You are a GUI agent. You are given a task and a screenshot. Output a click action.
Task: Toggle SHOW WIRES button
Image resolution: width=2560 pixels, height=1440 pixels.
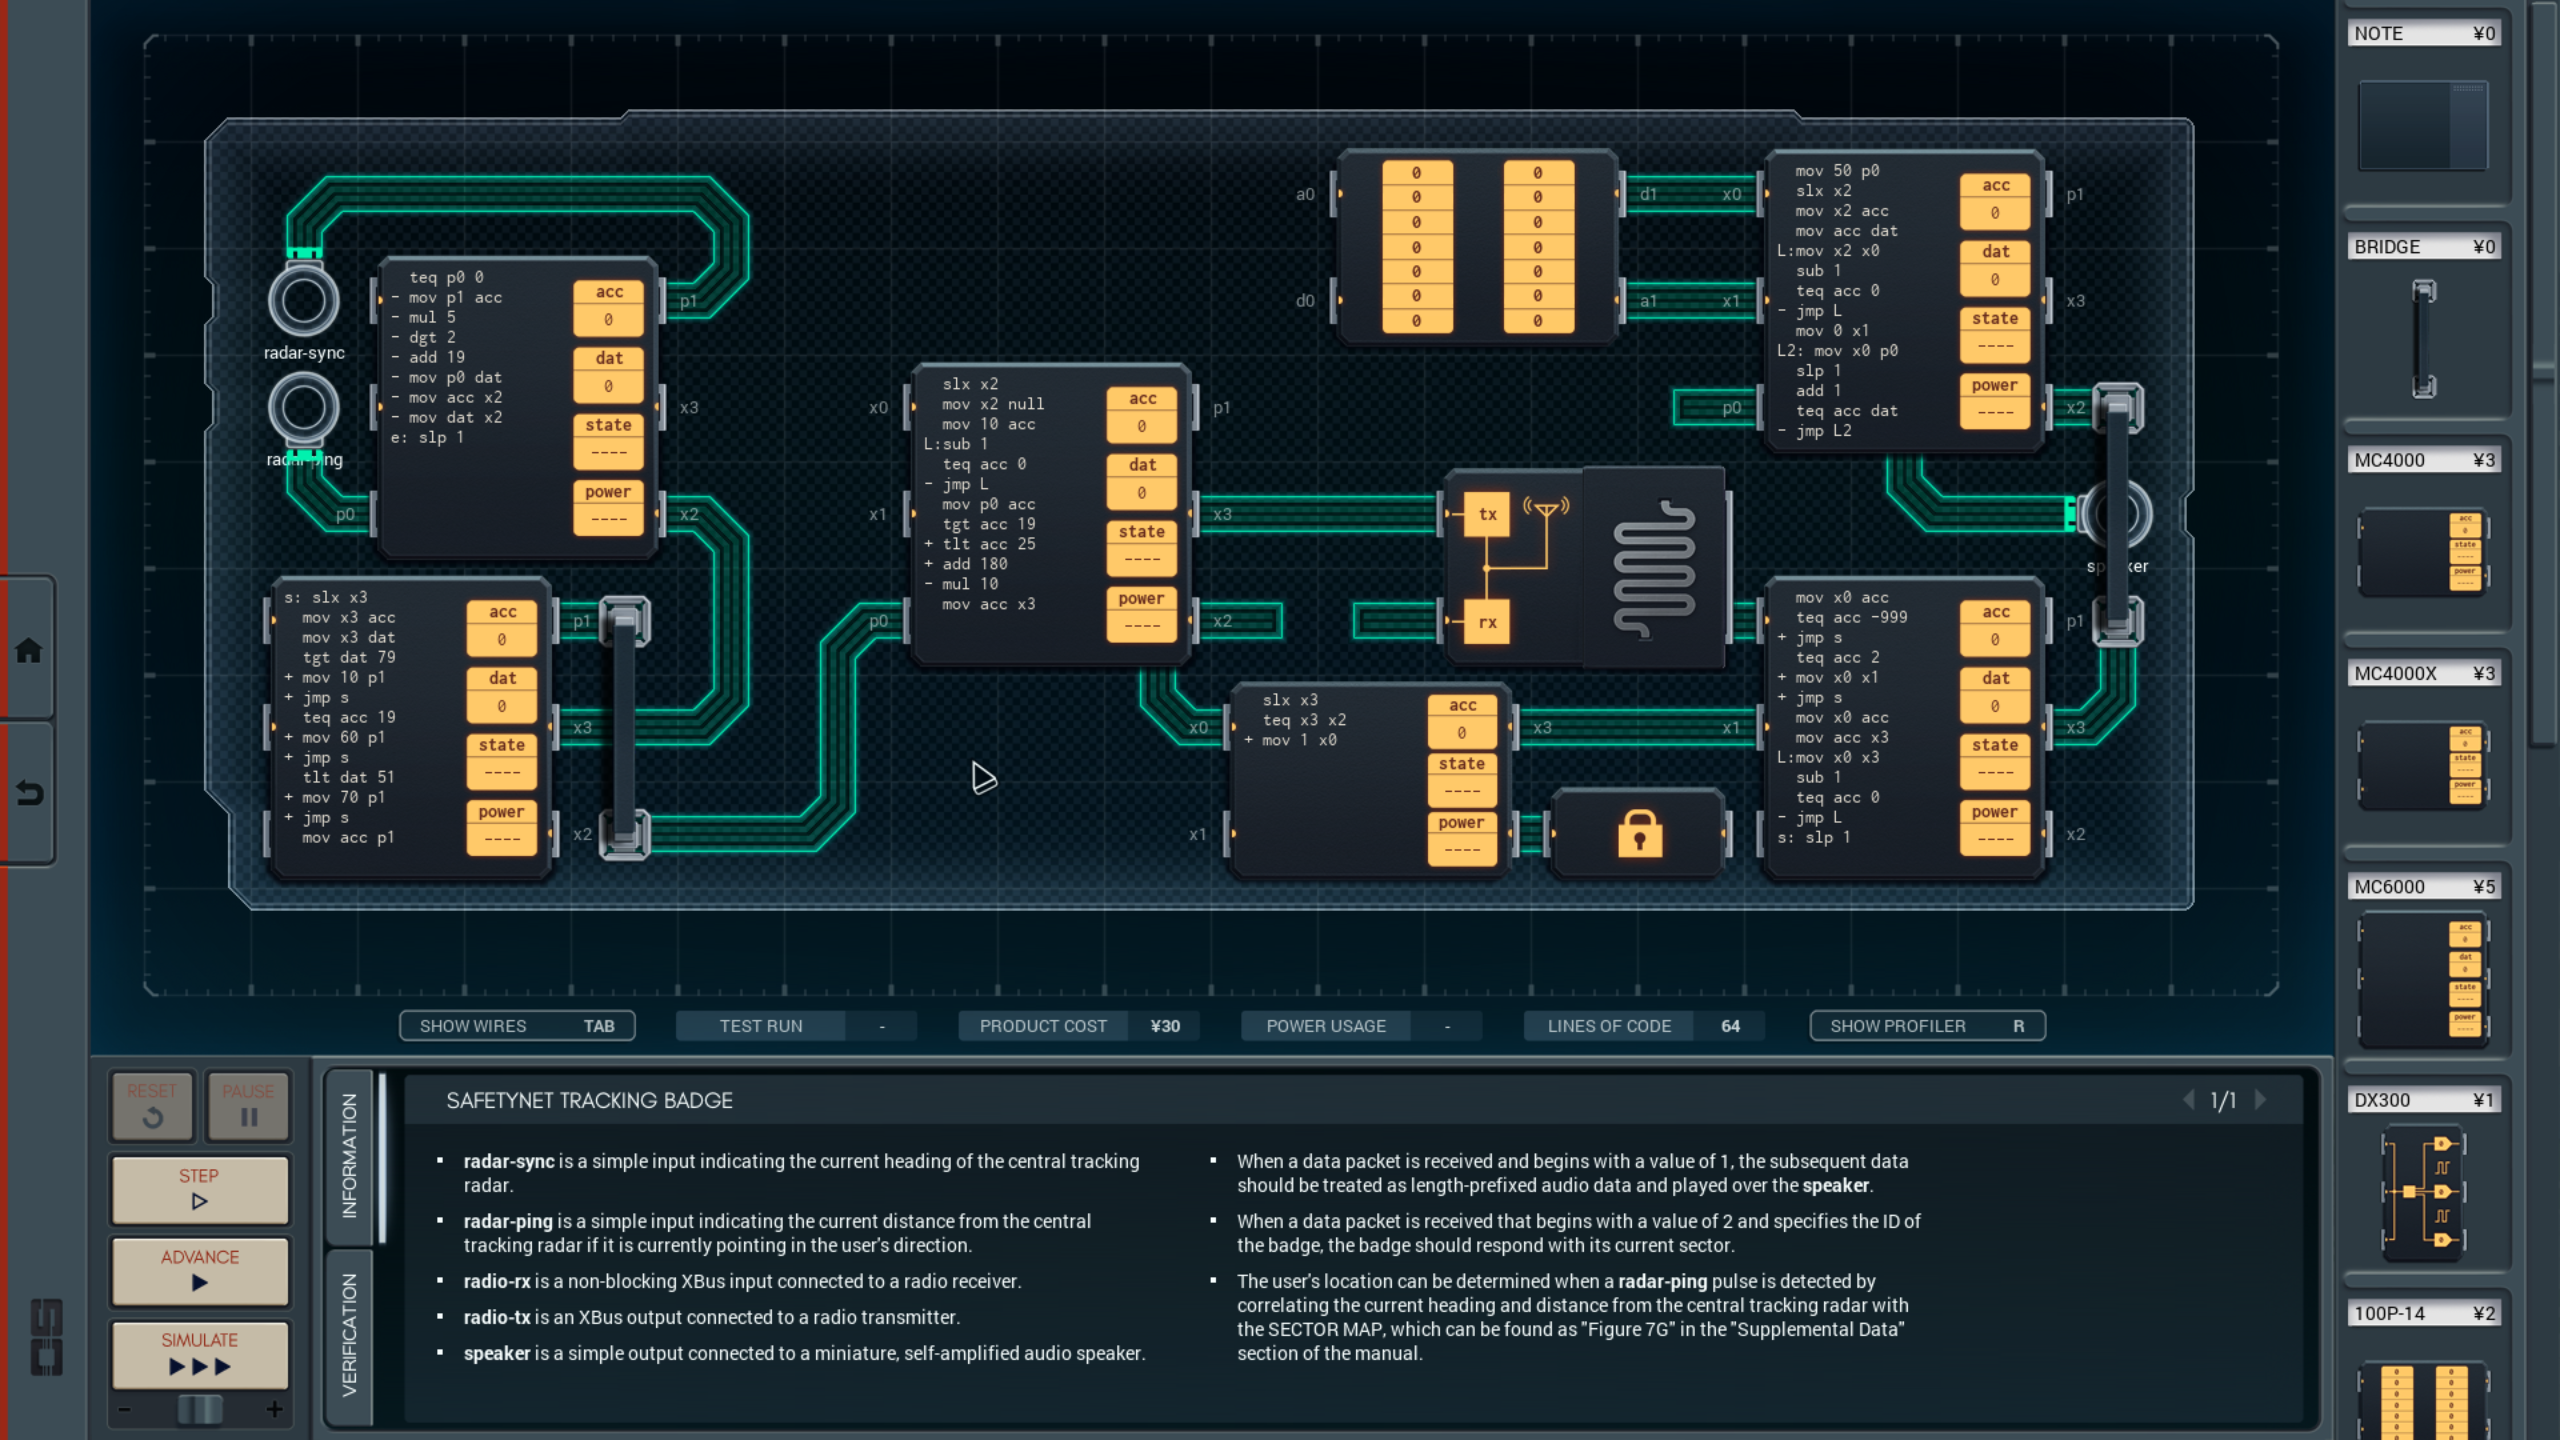coord(517,1026)
